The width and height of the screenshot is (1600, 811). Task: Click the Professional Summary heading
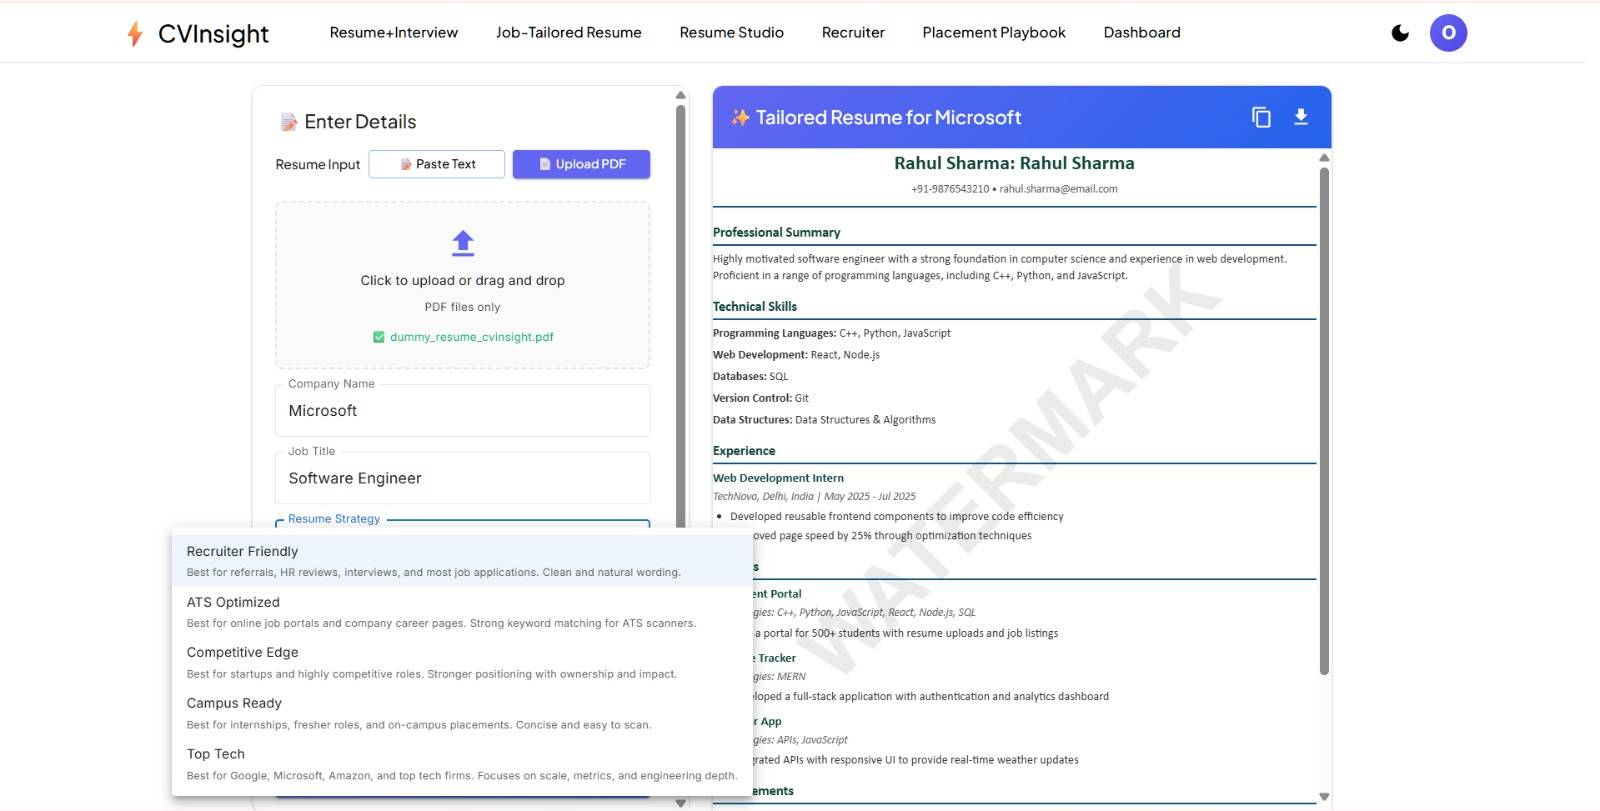tap(776, 232)
